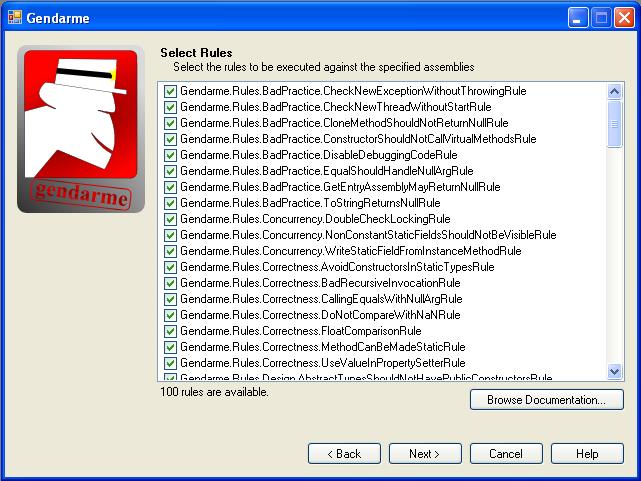The image size is (641, 481).
Task: Select the BadPractice.EqualShouldHandleNullArgRule text row
Action: tap(327, 171)
